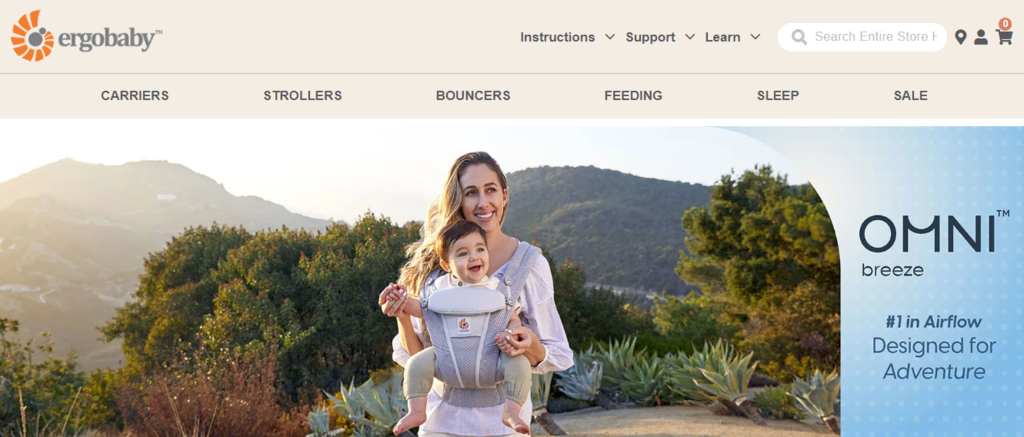Click the Instructions link text

557,37
